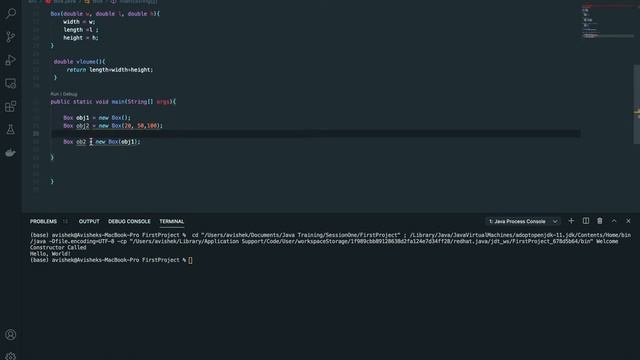Switch to the DEBUG CONSOLE tab
The width and height of the screenshot is (640, 360).
(129, 221)
